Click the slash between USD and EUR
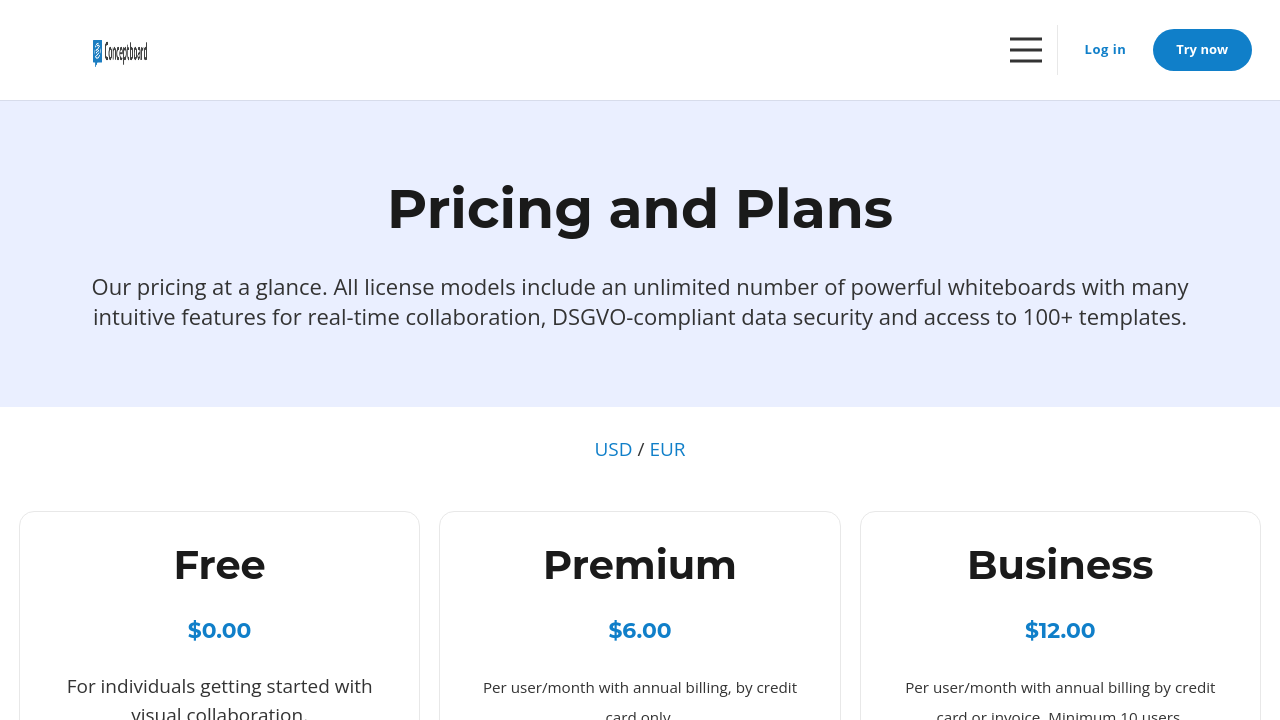The width and height of the screenshot is (1280, 720). click(641, 450)
